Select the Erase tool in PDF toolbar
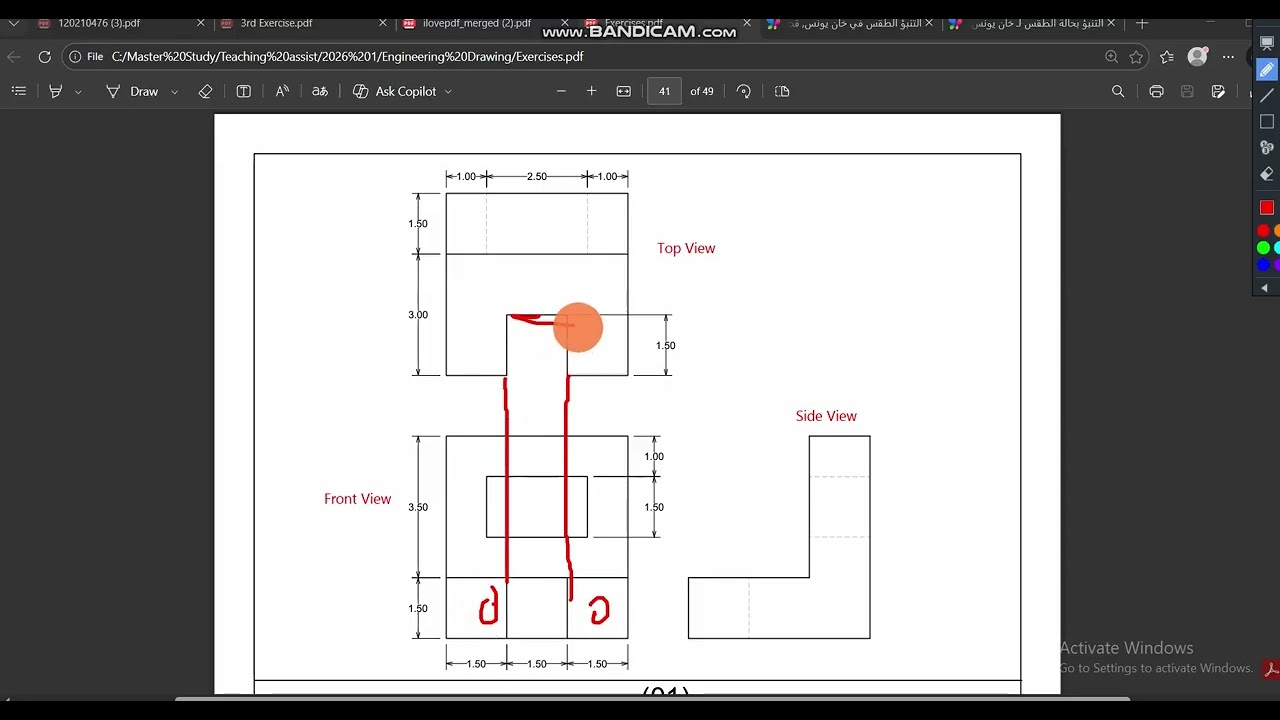 (x=205, y=91)
